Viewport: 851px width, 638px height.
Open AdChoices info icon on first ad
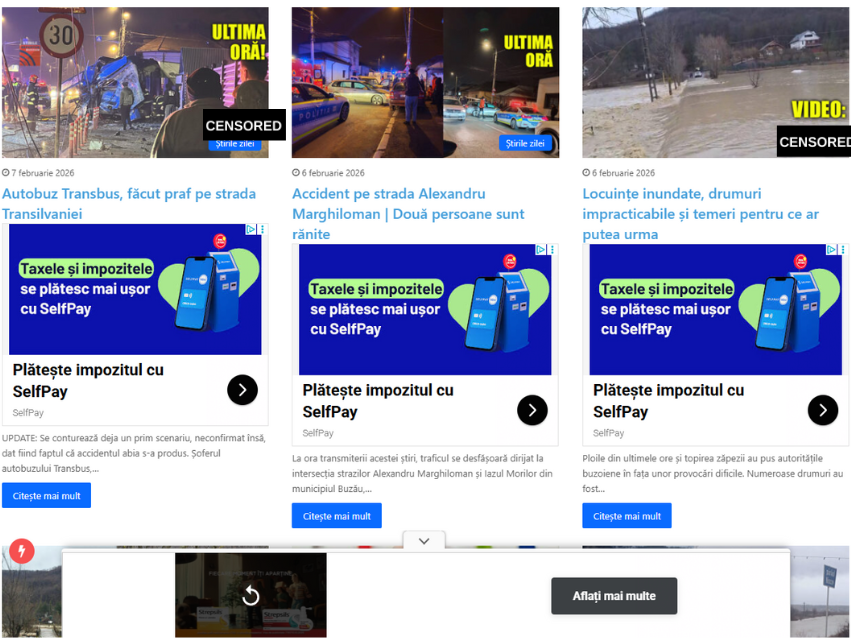[252, 230]
